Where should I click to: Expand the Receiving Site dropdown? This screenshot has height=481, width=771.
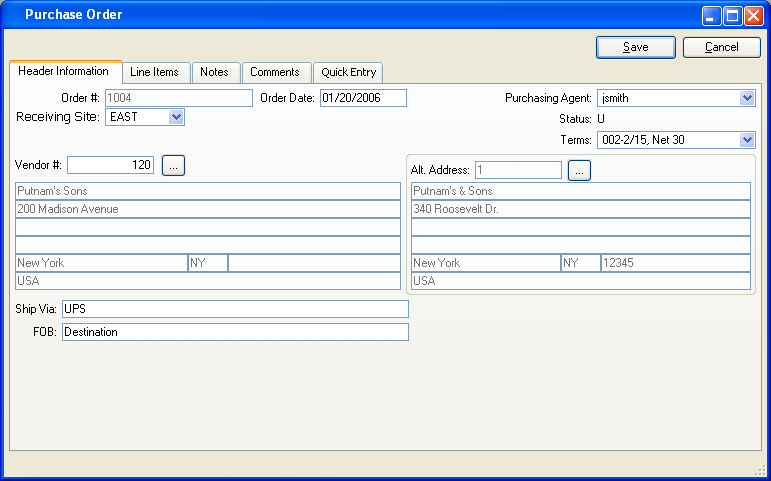click(x=176, y=117)
